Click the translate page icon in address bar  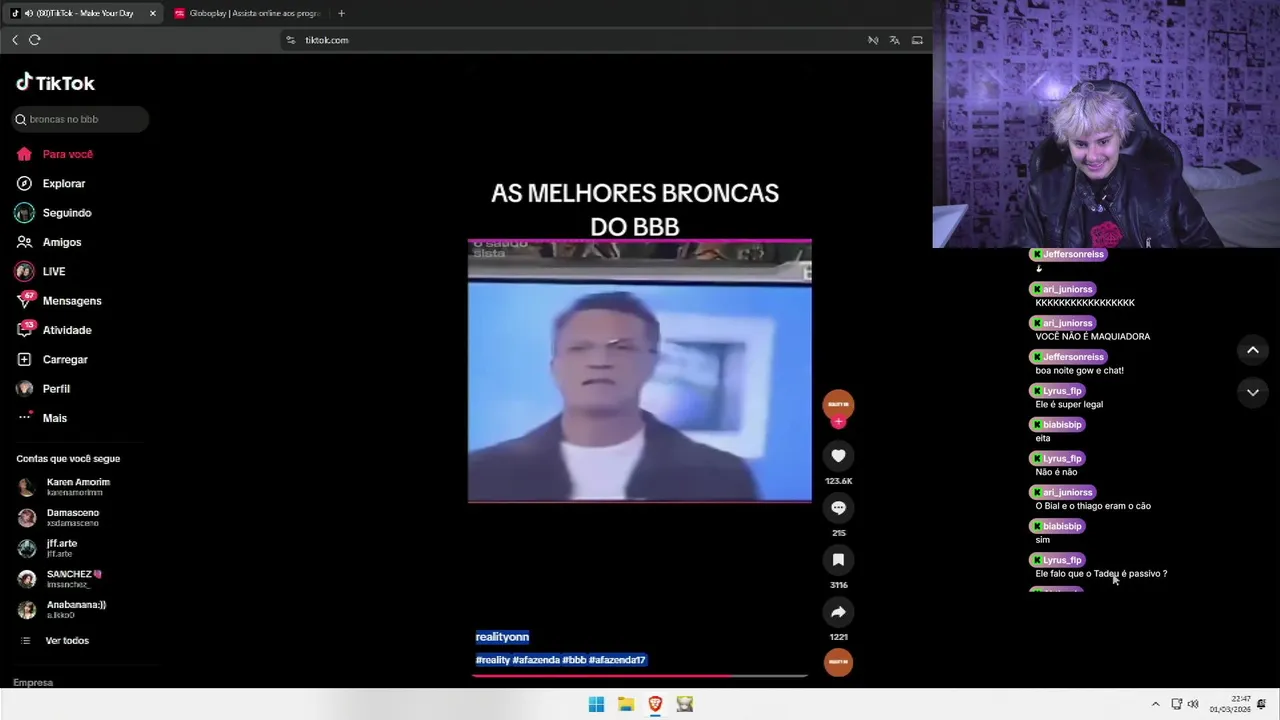[x=894, y=40]
